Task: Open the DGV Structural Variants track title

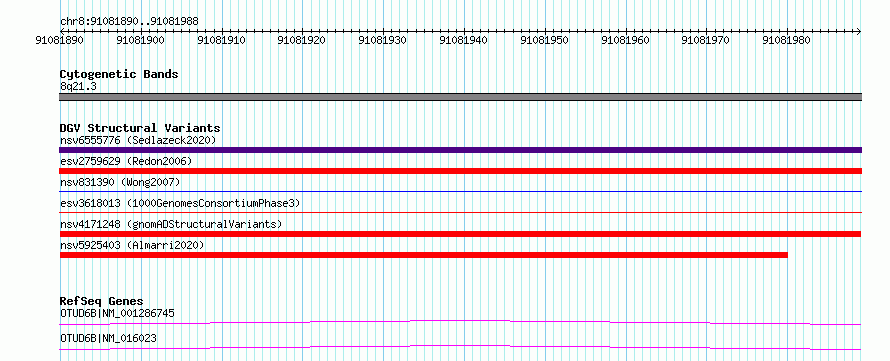Action: coord(140,128)
